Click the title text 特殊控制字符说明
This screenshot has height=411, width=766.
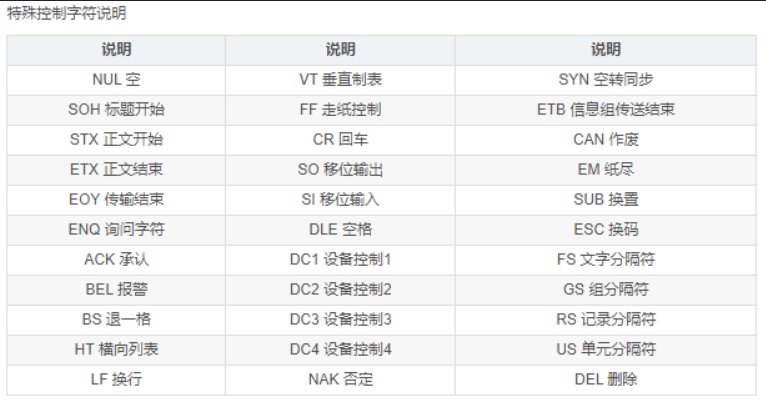tap(66, 13)
